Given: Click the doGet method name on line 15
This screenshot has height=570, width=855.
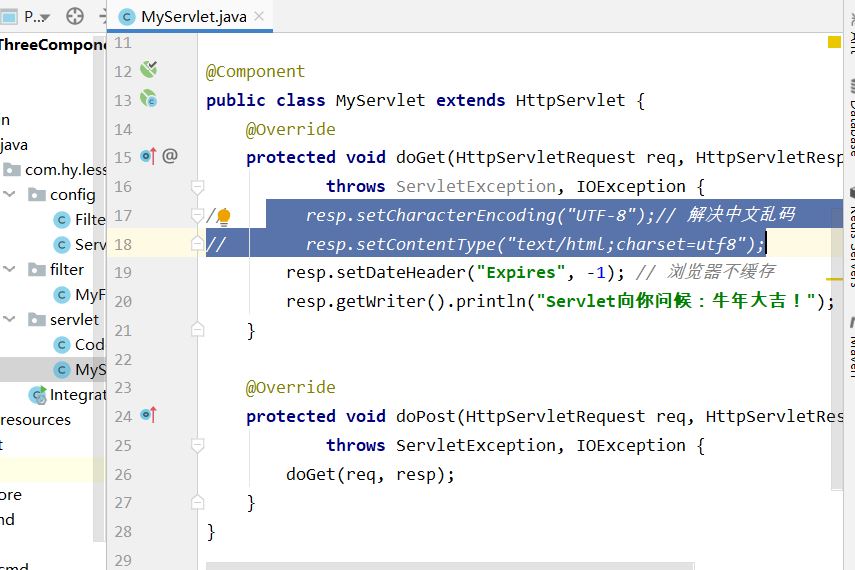Looking at the screenshot, I should point(420,158).
